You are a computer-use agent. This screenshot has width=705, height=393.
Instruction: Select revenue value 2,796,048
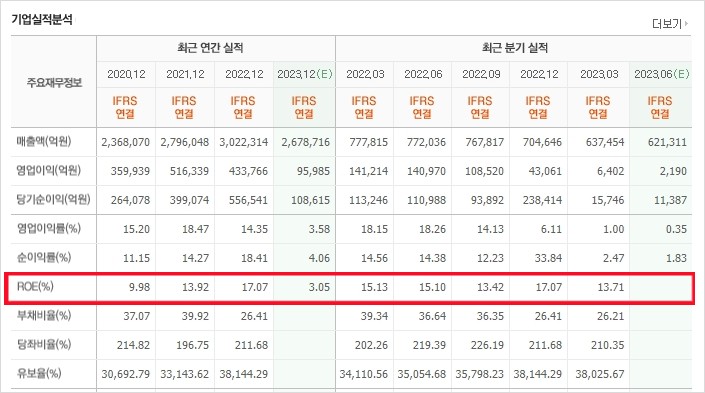tap(185, 142)
